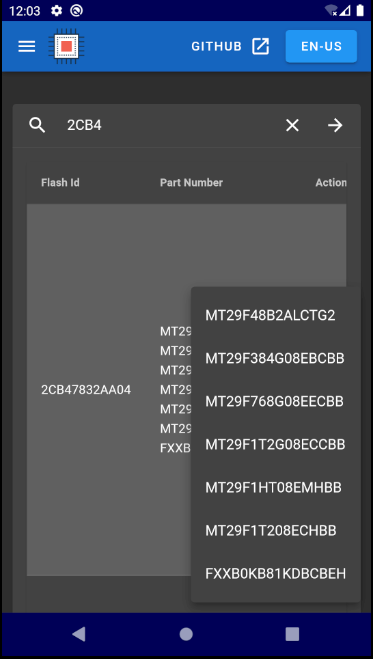
Task: Tap the Android recent apps button
Action: pyautogui.click(x=292, y=634)
